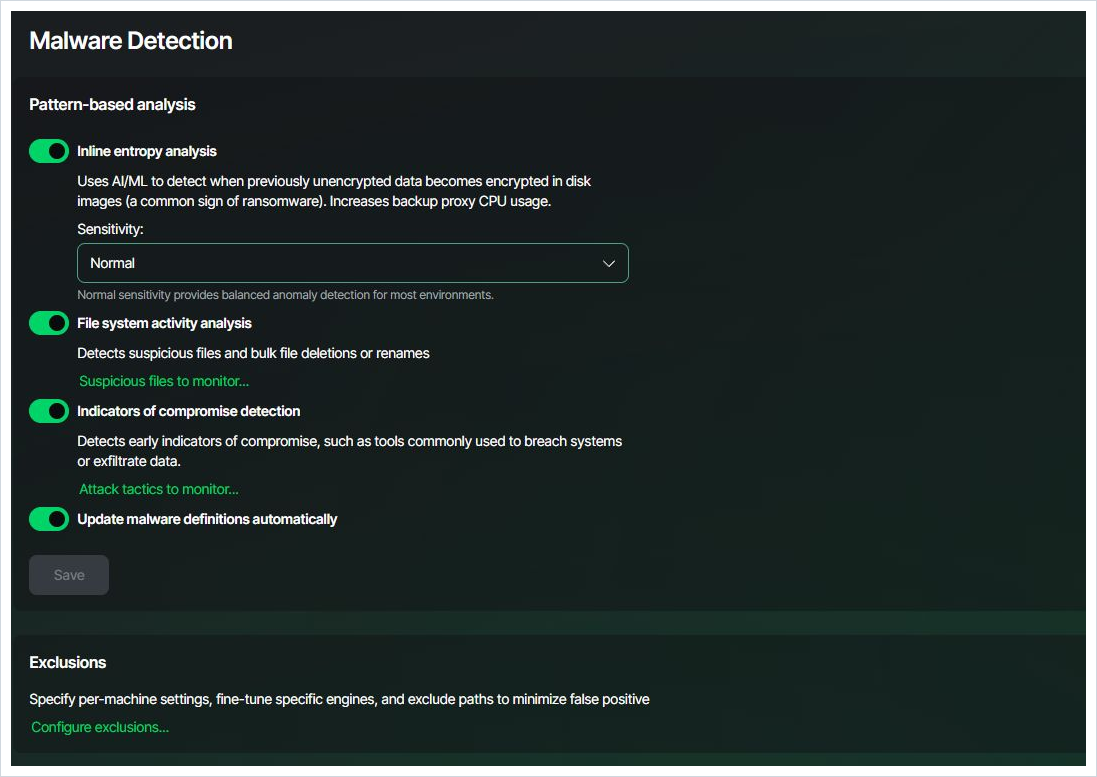
Task: Open Attack tactics to monitor link
Action: point(159,489)
